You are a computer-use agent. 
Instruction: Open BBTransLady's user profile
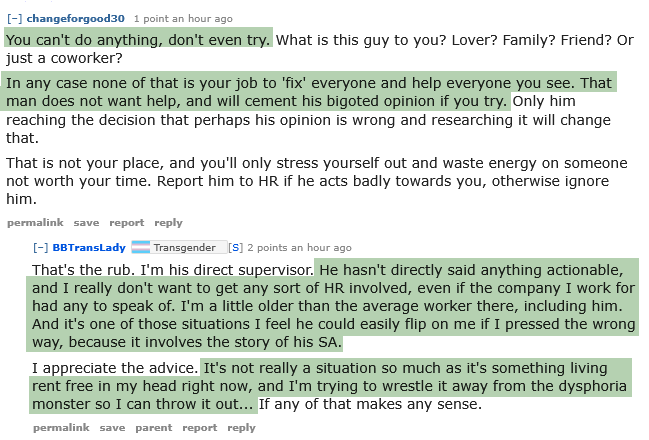[90, 247]
